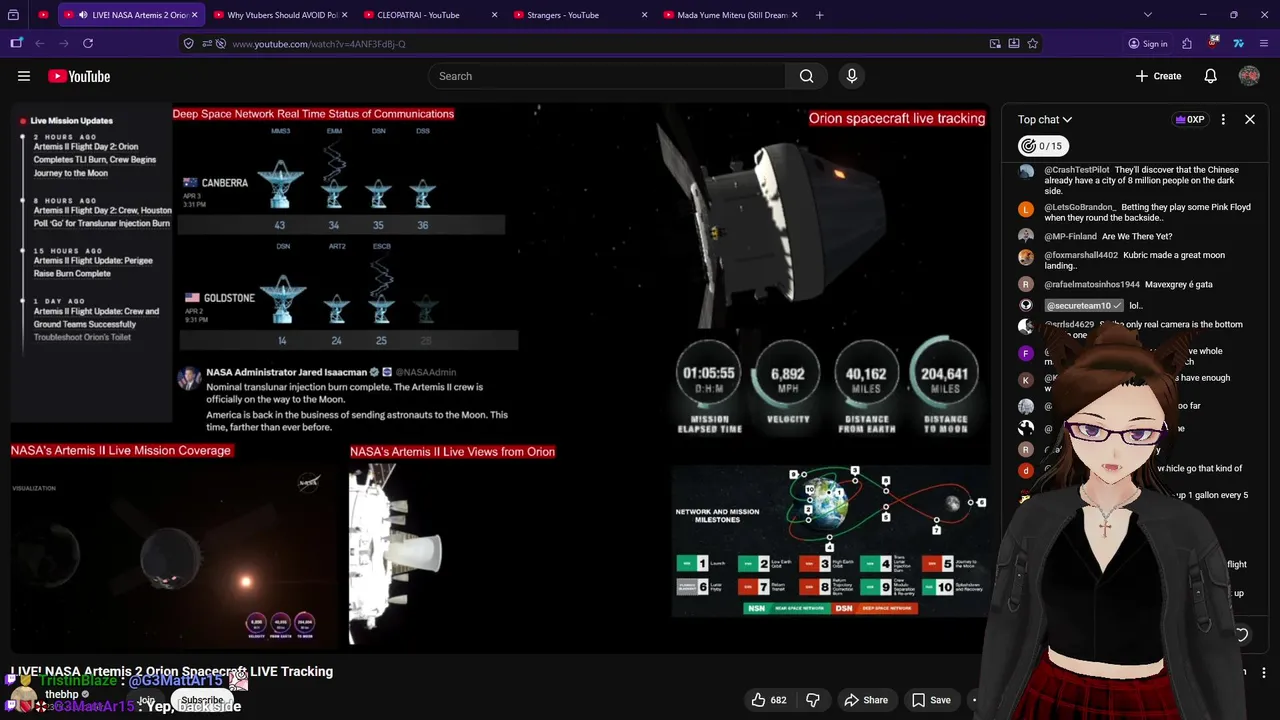Open @rafaelmatosinhos1944 chat username
This screenshot has width=1280, height=720.
(x=1092, y=284)
